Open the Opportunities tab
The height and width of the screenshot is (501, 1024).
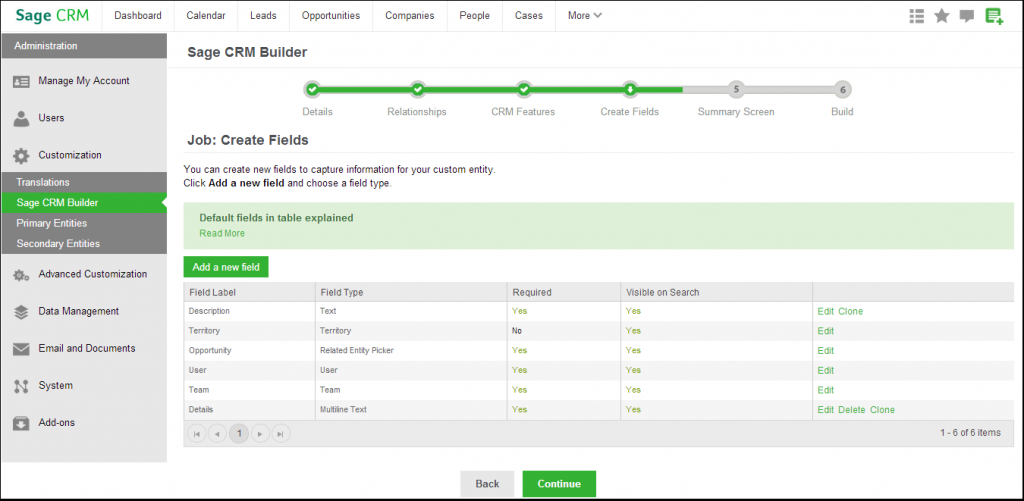(330, 16)
